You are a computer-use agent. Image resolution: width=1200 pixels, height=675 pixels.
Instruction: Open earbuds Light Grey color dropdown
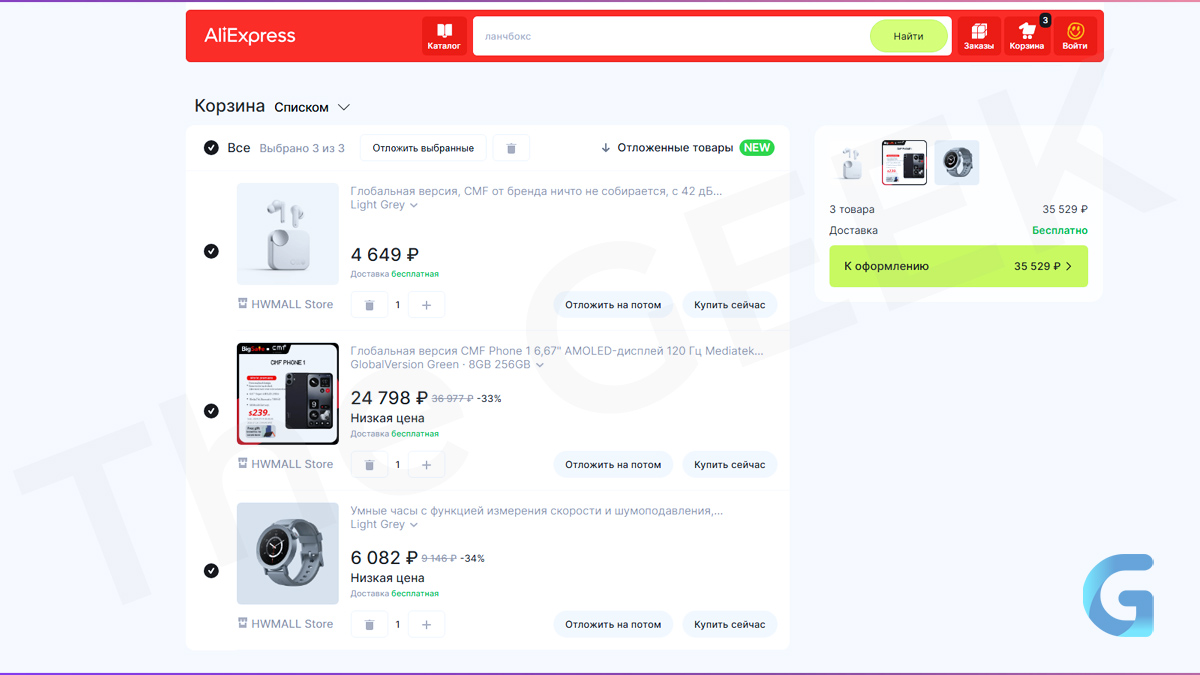pyautogui.click(x=384, y=205)
